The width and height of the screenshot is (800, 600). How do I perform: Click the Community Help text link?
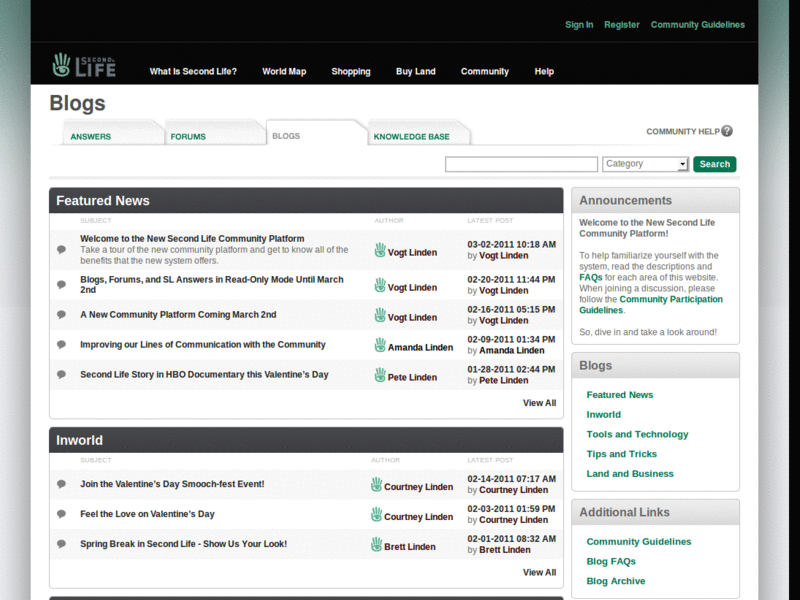(683, 132)
